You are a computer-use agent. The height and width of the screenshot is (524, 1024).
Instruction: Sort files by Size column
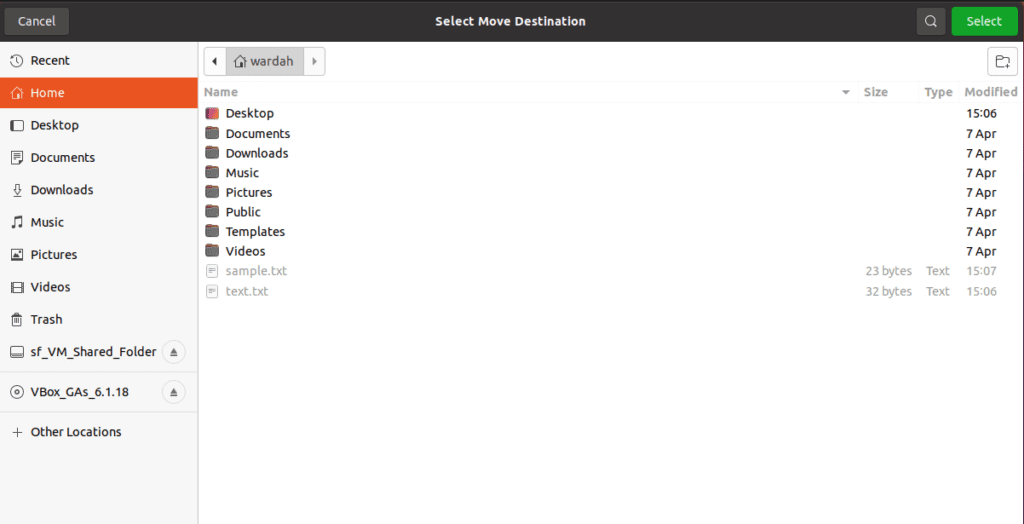pos(875,92)
